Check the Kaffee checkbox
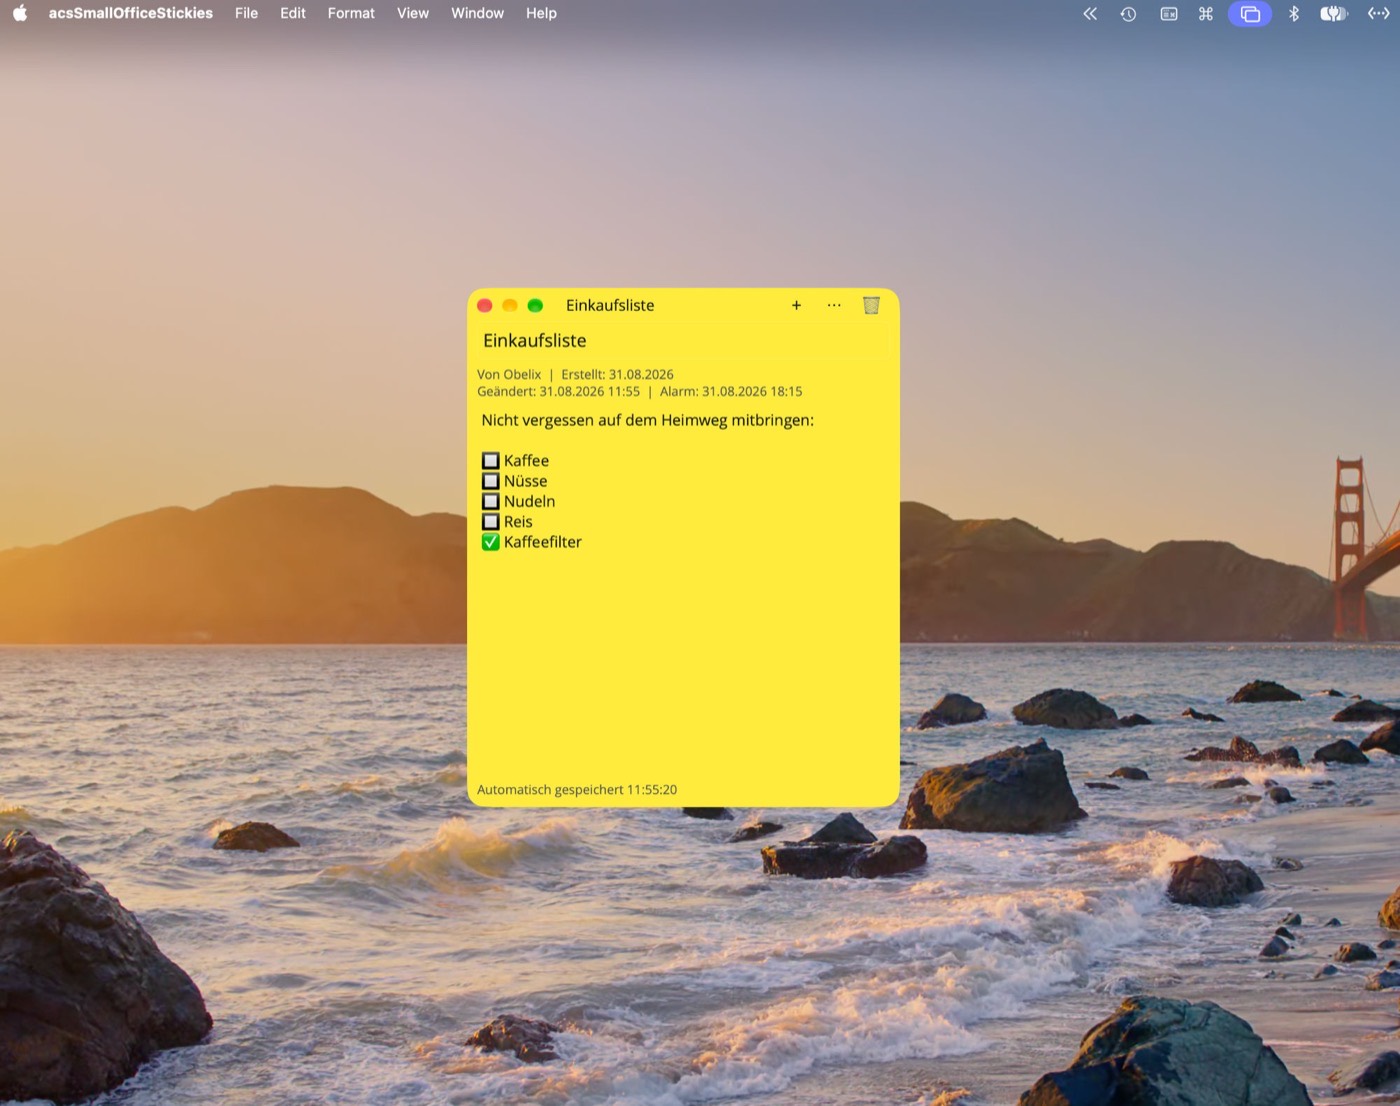The height and width of the screenshot is (1106, 1400). pyautogui.click(x=491, y=461)
